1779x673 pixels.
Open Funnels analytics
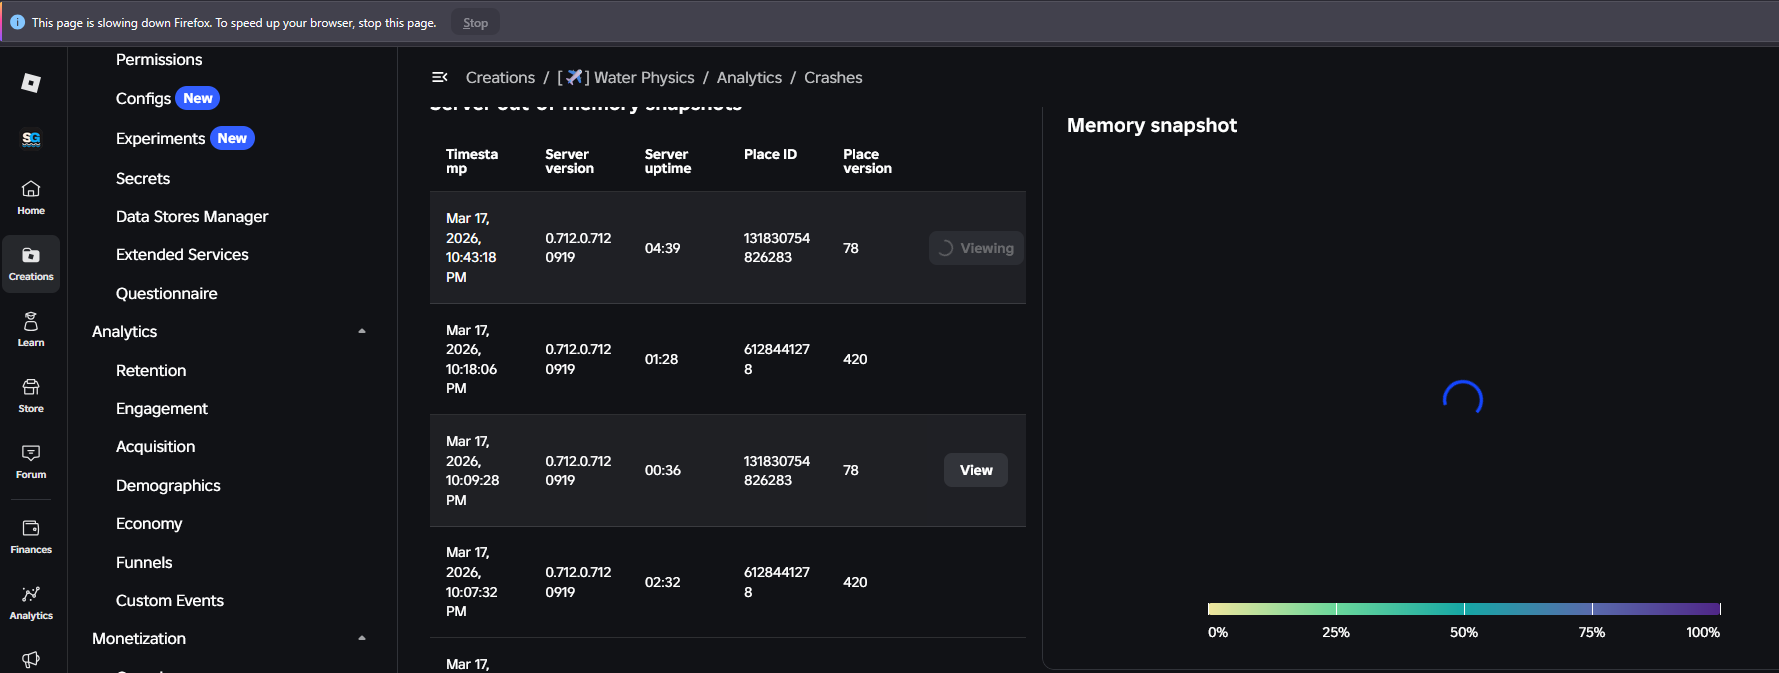[x=144, y=562]
